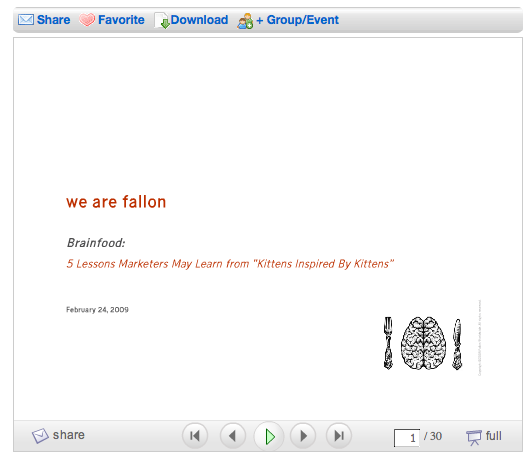Click the pink heart Favorite icon

[x=87, y=20]
